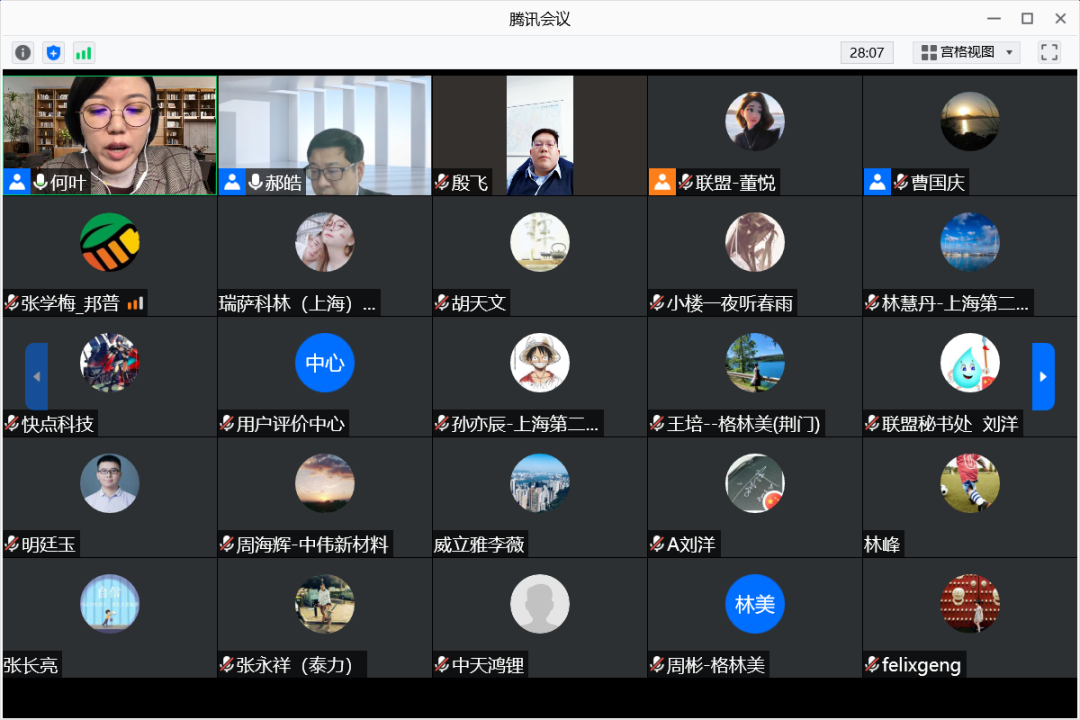This screenshot has height=720, width=1080.
Task: Click the name label 威立雅李薇
Action: click(x=479, y=544)
